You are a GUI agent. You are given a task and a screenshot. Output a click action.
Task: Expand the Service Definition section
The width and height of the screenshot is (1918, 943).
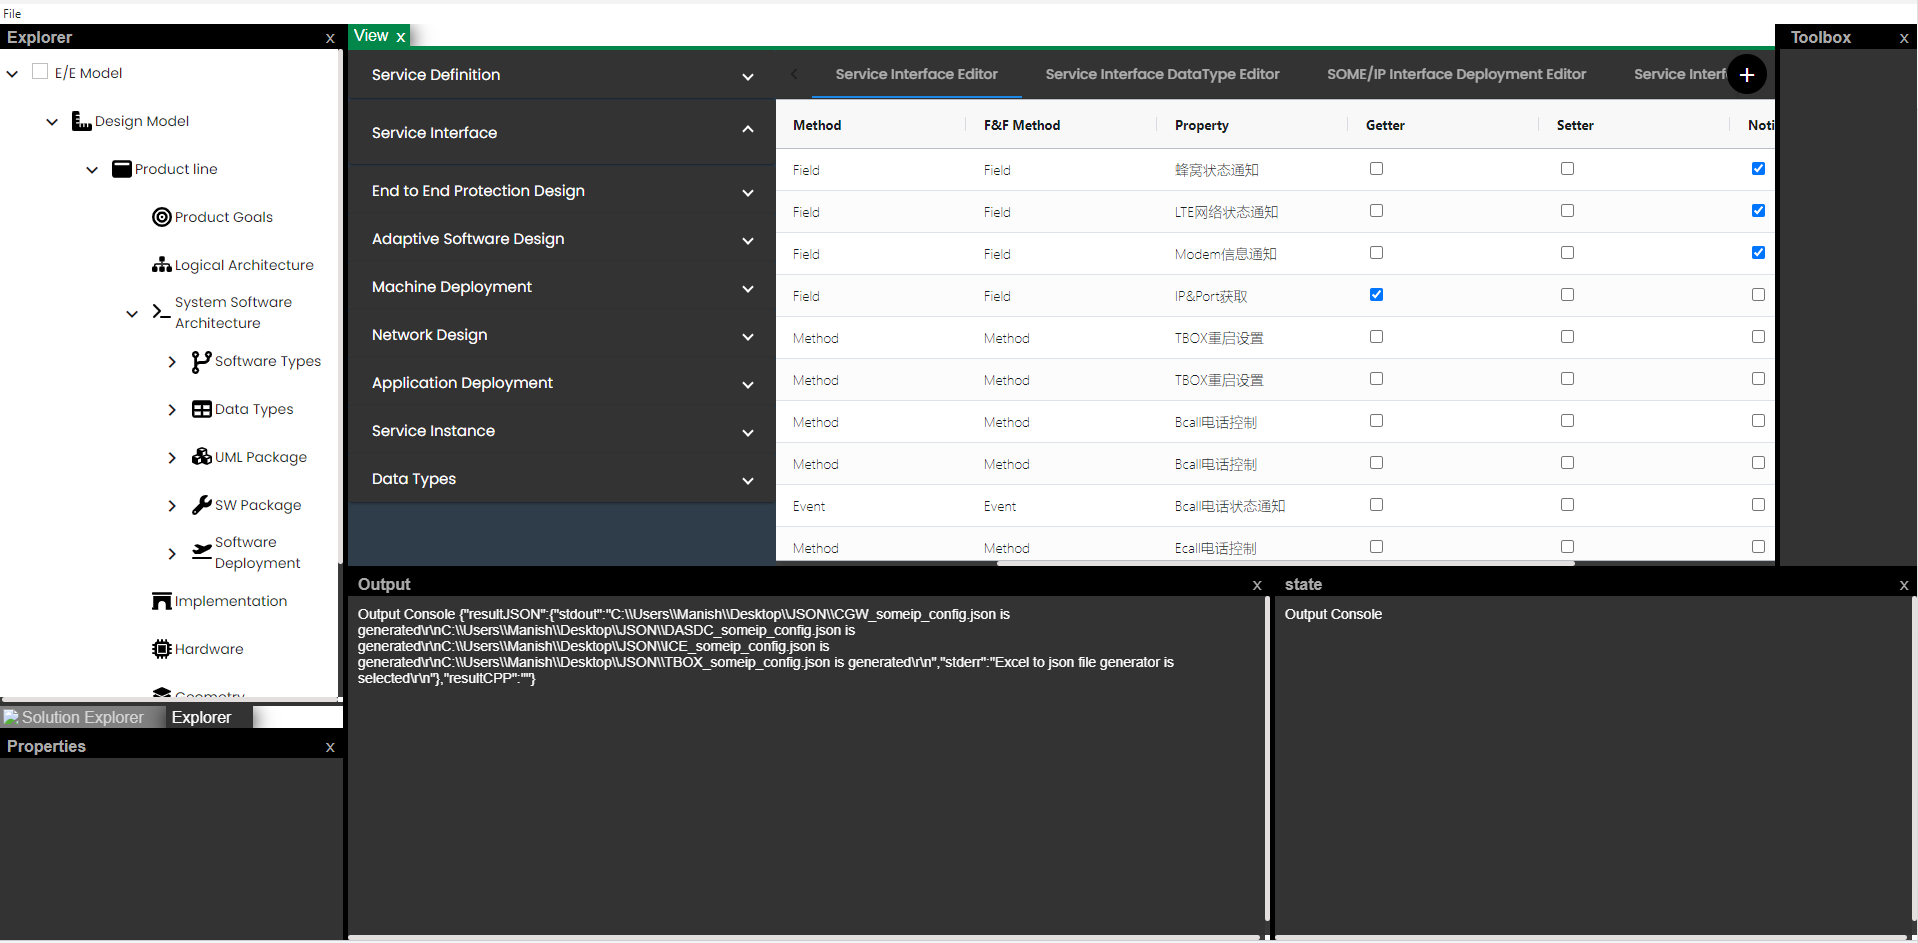pyautogui.click(x=562, y=75)
